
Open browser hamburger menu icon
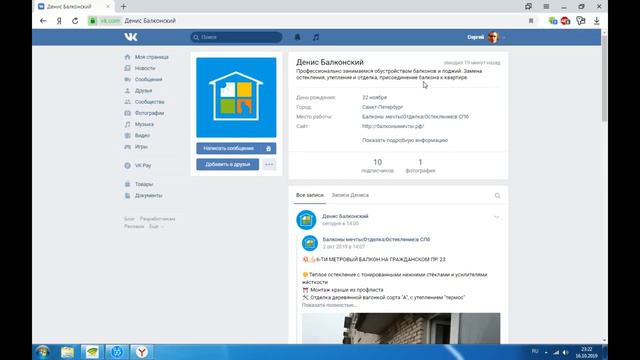[546, 7]
